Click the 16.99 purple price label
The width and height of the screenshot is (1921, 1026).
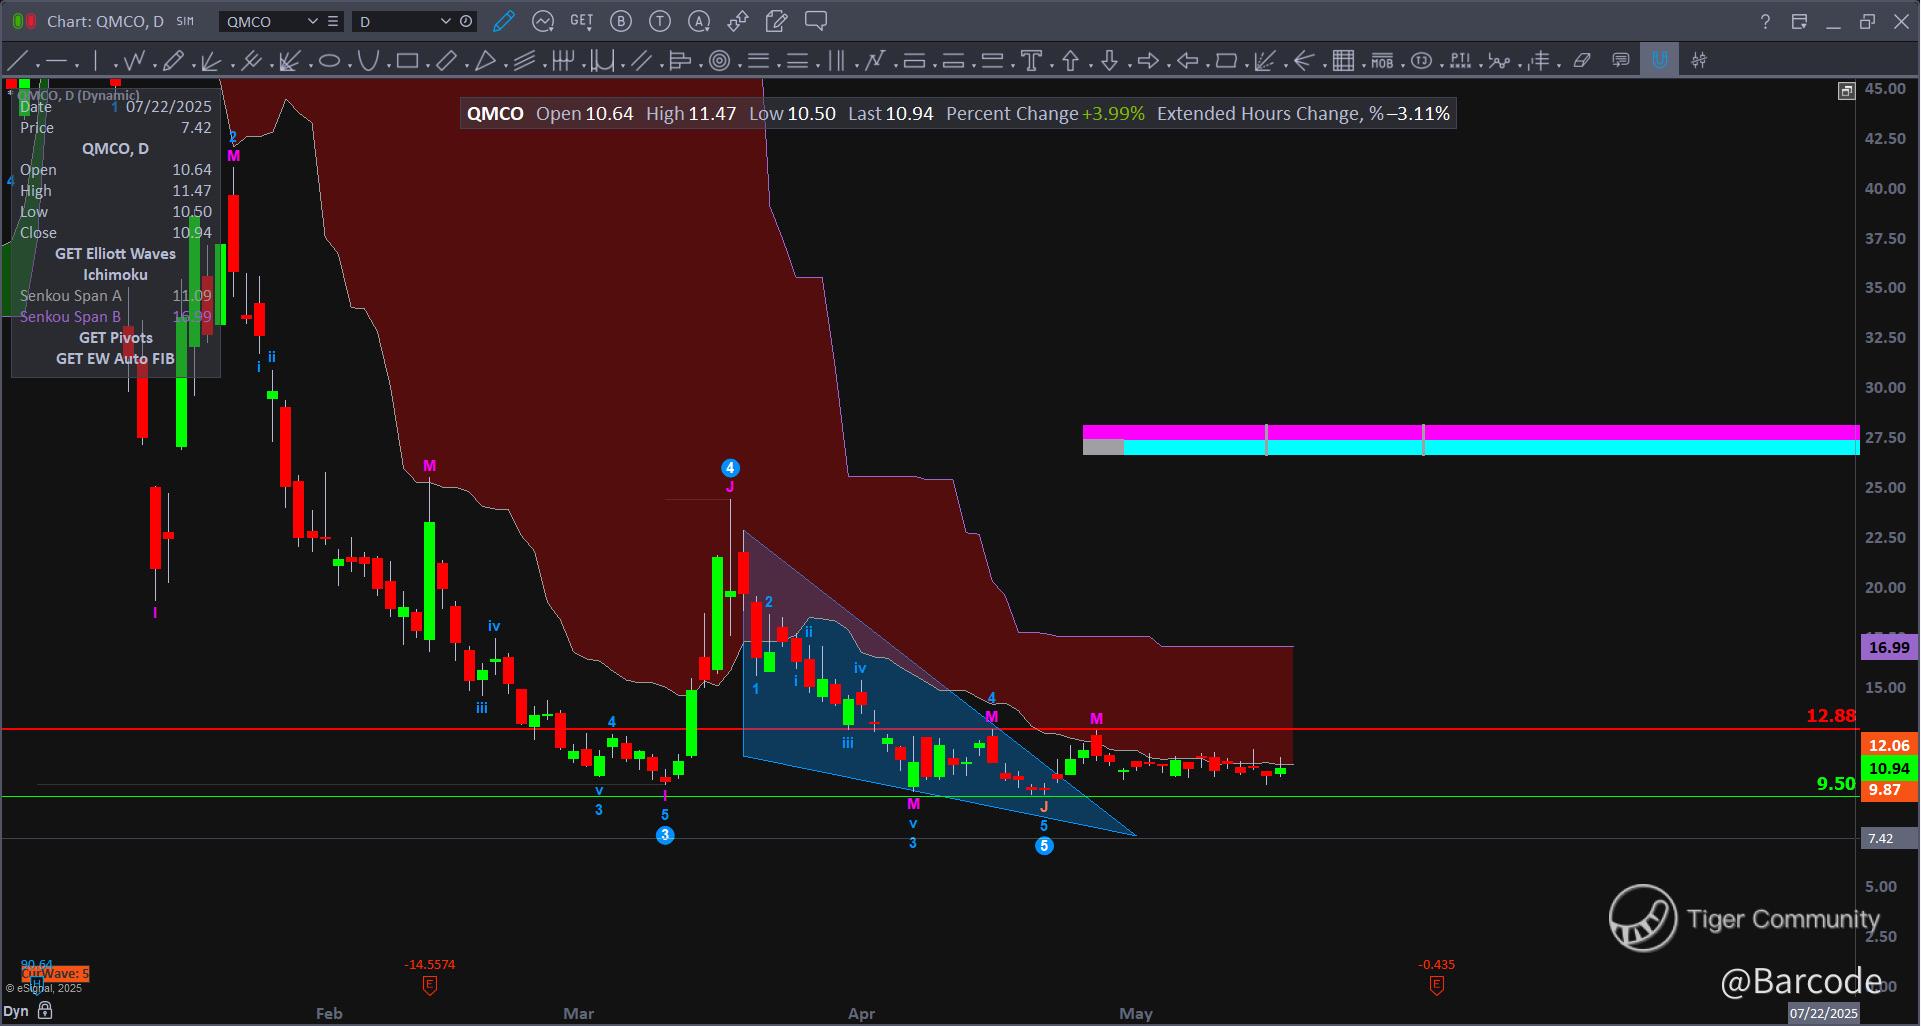(1888, 647)
